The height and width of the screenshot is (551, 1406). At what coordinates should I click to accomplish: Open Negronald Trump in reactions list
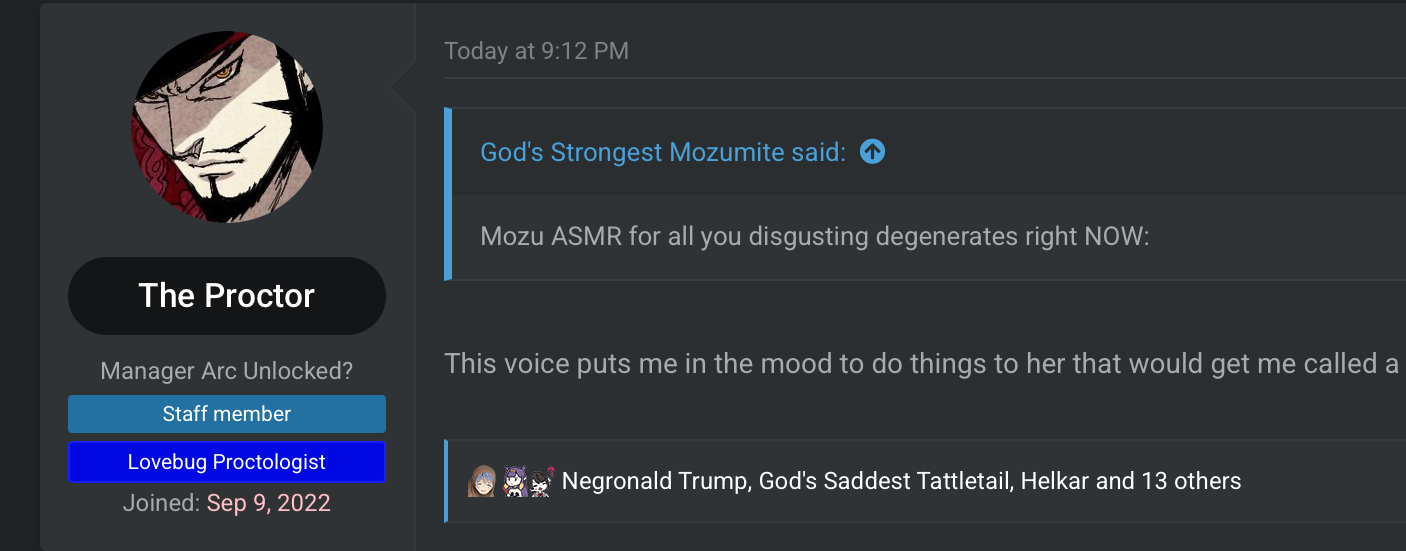[654, 482]
